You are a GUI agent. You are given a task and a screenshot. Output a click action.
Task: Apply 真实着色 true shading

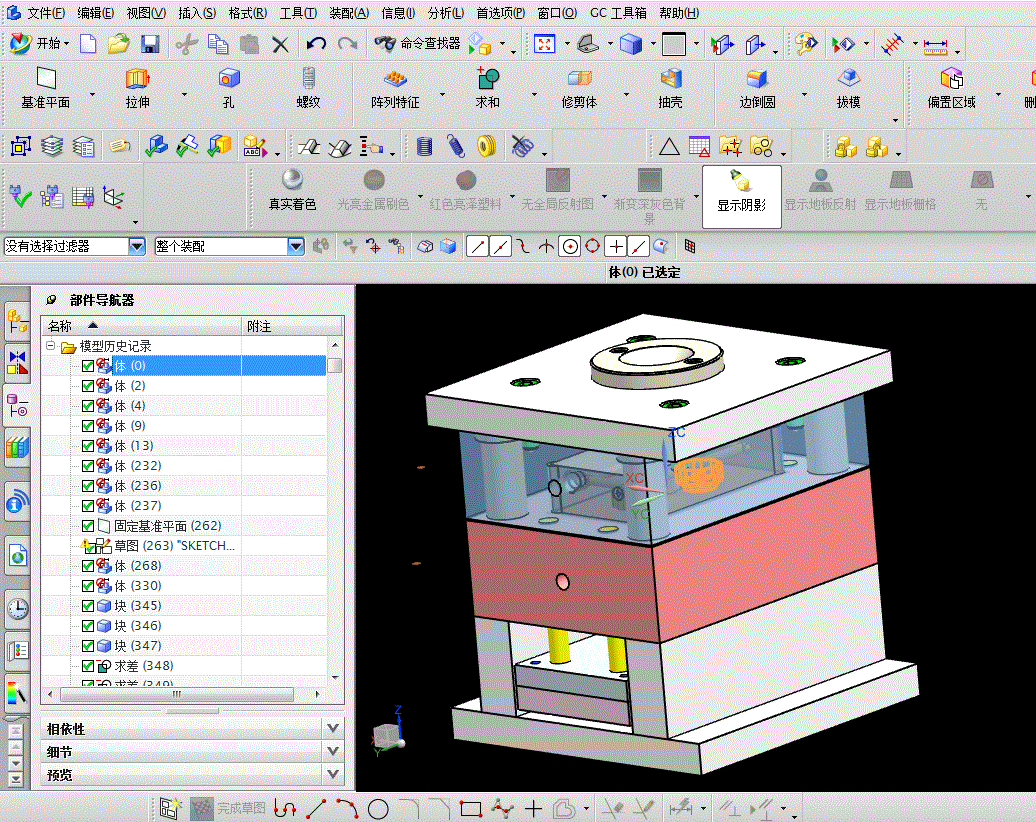coord(292,190)
